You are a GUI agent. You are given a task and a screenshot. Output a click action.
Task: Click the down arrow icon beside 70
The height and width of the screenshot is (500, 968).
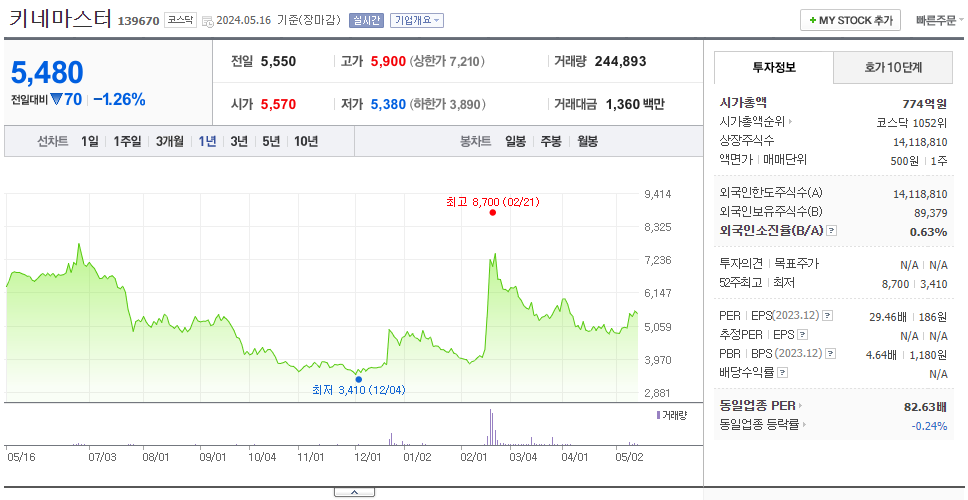pos(56,99)
